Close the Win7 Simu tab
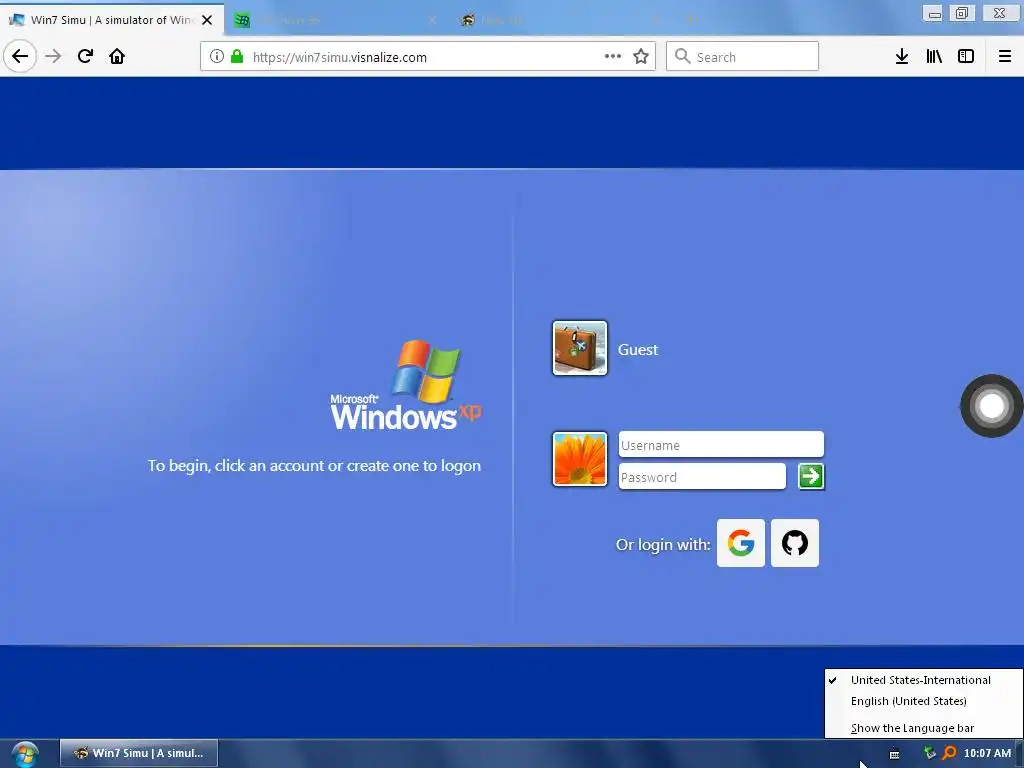The height and width of the screenshot is (768, 1024). click(207, 20)
